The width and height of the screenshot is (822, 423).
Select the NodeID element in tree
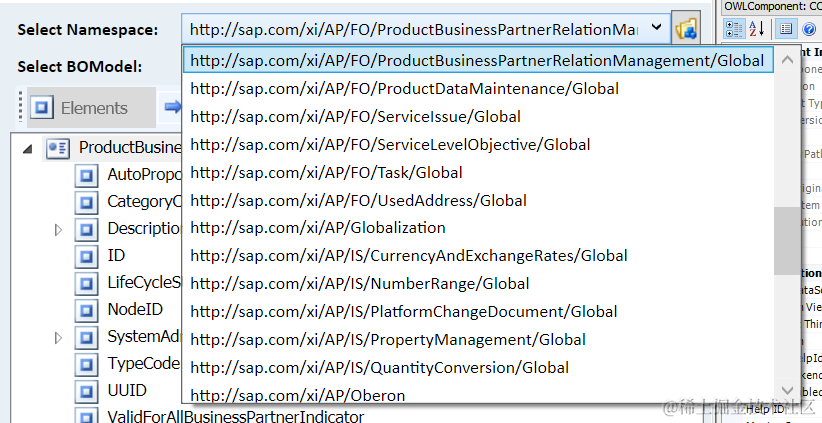(x=135, y=310)
